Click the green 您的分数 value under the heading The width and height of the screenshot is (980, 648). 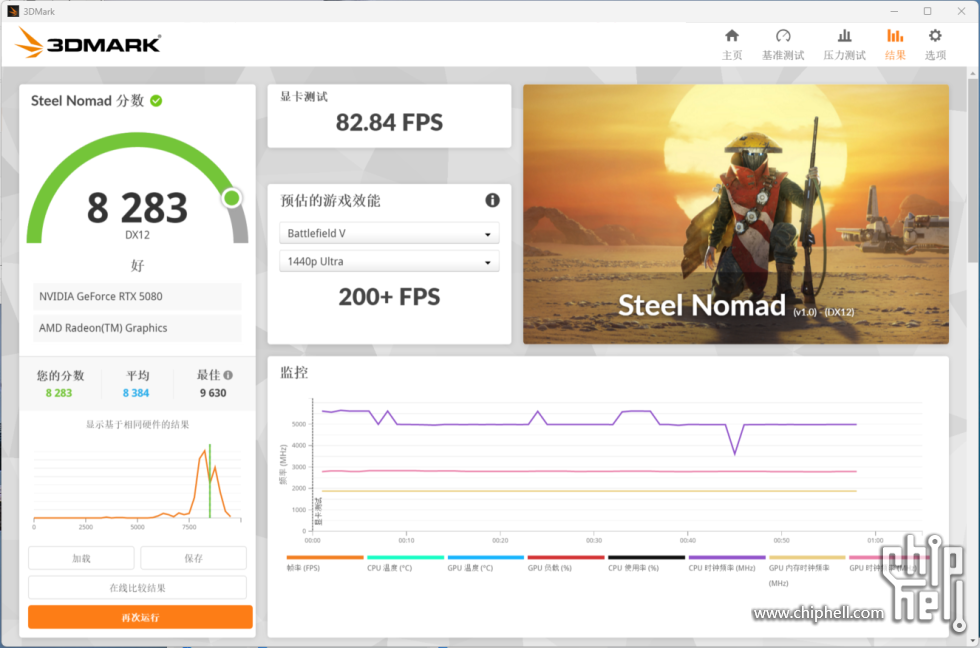point(59,392)
